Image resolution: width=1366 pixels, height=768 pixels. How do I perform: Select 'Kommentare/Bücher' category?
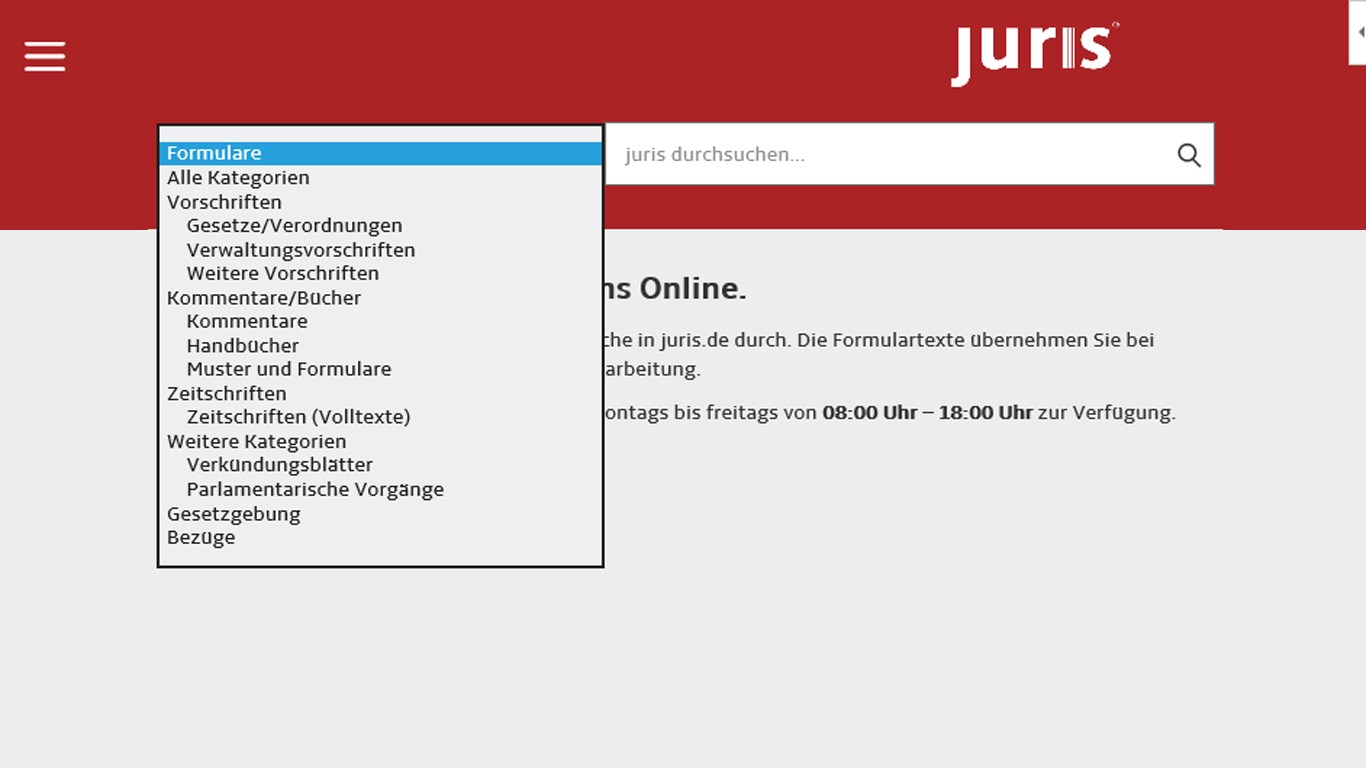(x=381, y=297)
